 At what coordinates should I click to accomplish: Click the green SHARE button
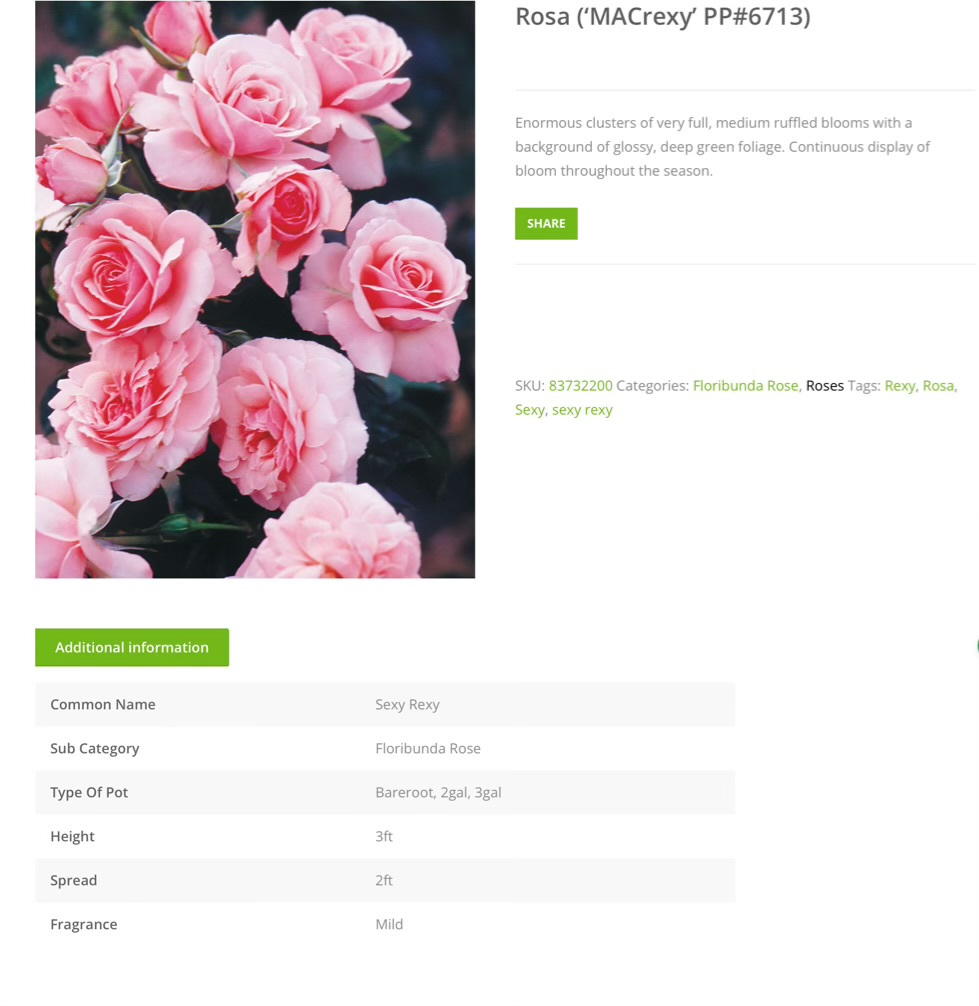[x=546, y=223]
